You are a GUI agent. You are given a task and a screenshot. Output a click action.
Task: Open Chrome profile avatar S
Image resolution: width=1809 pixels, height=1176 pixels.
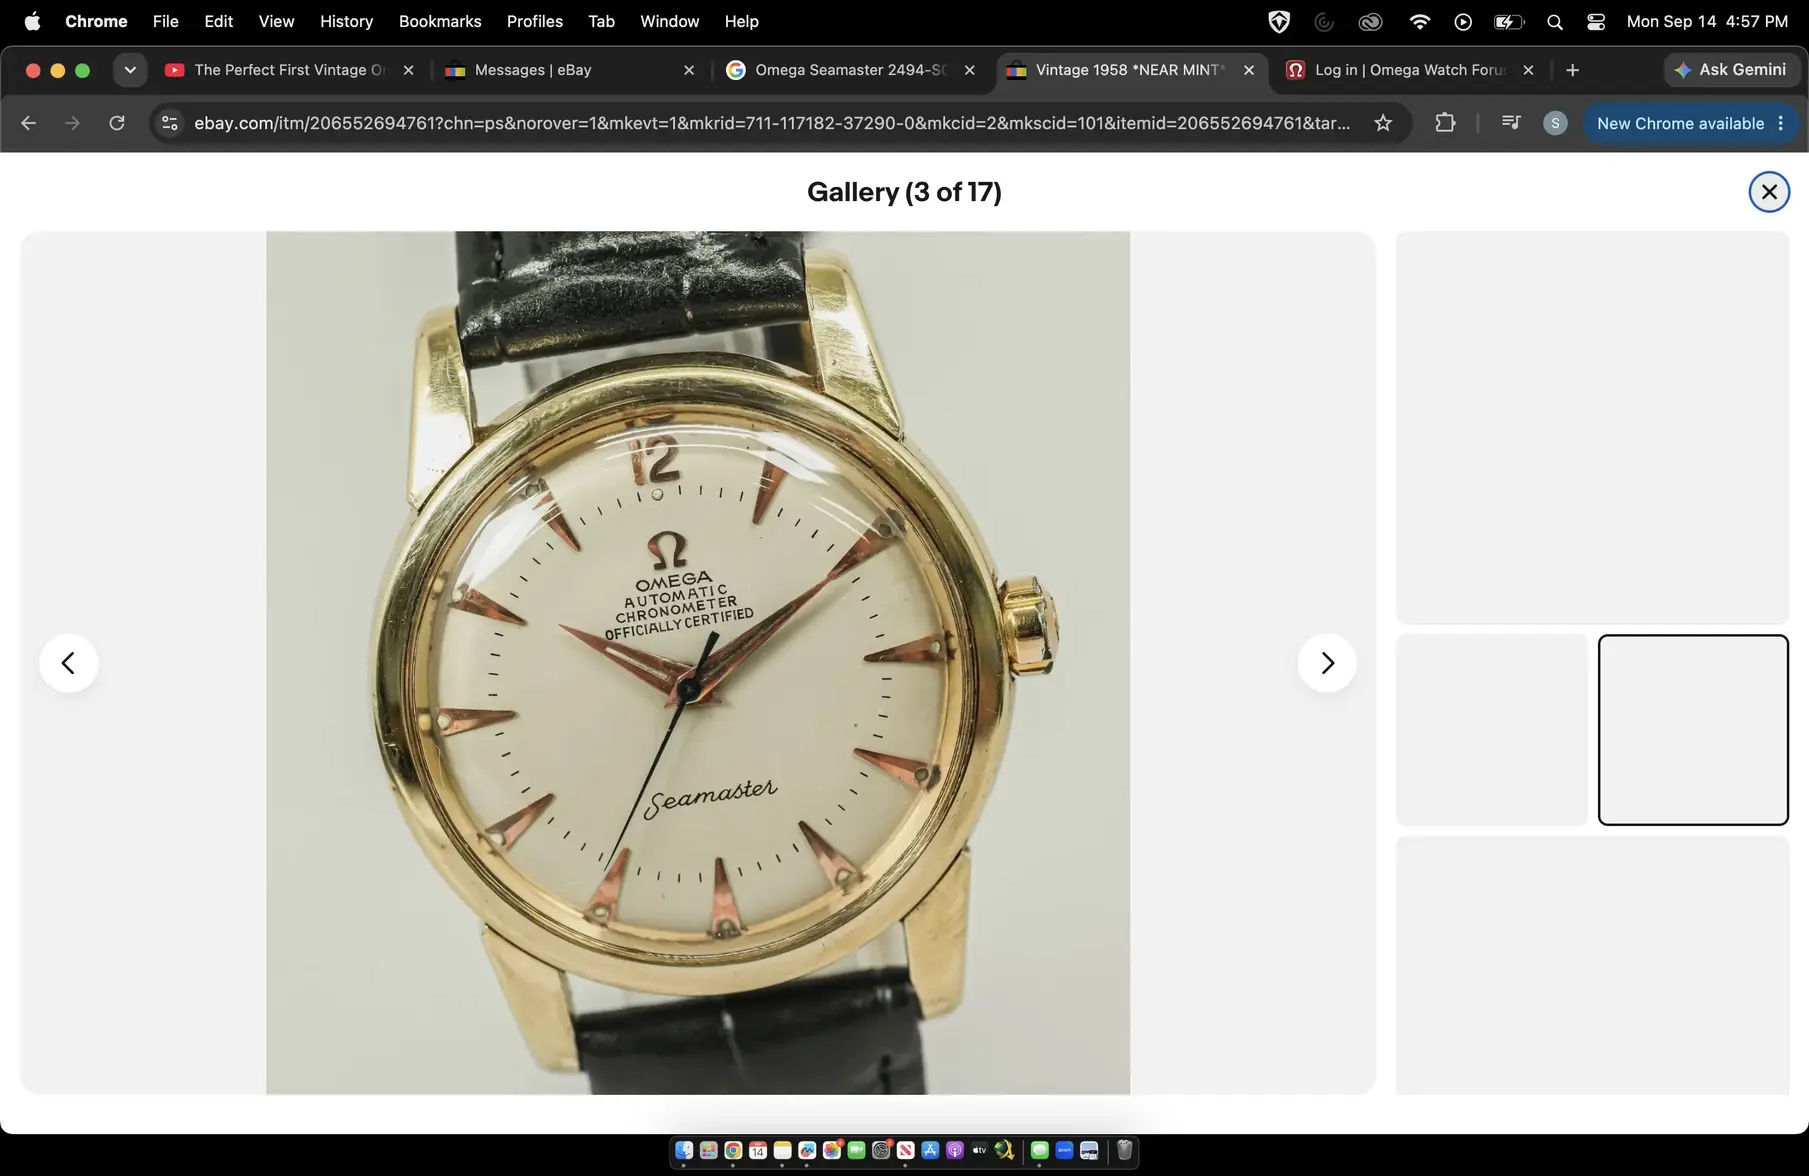(x=1554, y=123)
